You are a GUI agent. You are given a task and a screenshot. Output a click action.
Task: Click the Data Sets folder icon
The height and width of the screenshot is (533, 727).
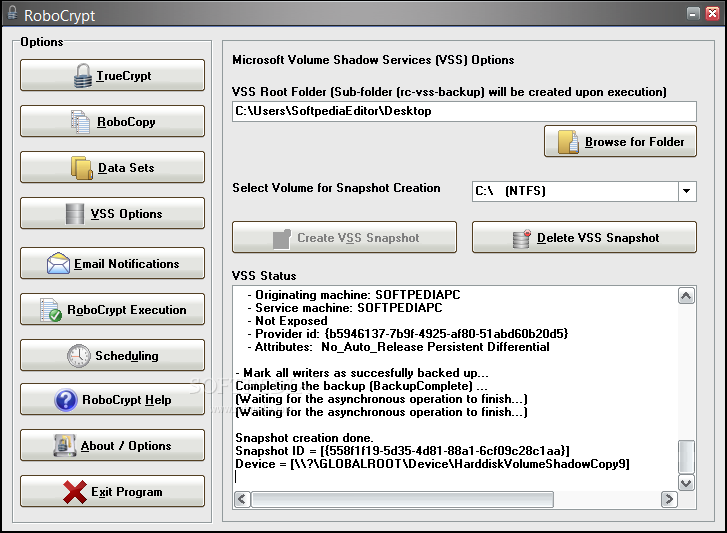(82, 168)
